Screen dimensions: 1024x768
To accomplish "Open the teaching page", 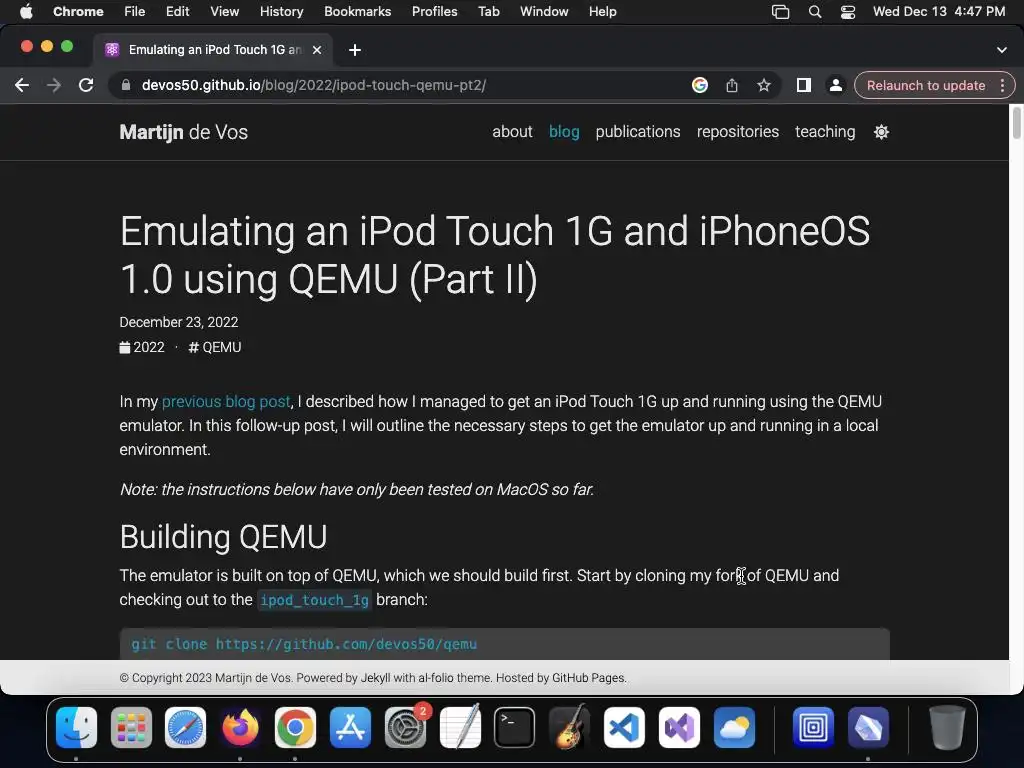I will pos(825,132).
